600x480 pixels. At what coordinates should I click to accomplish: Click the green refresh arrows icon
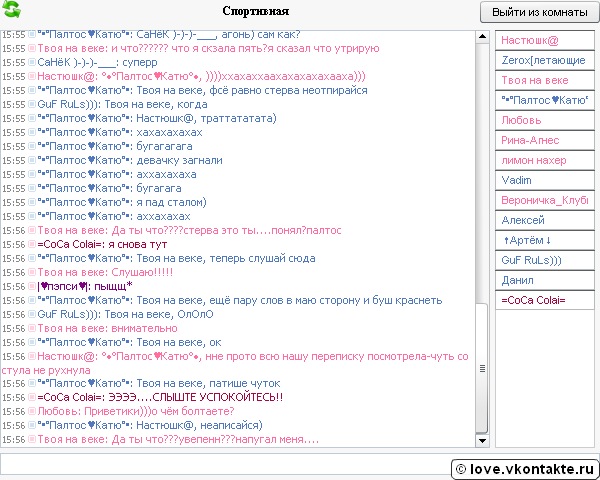tap(11, 11)
